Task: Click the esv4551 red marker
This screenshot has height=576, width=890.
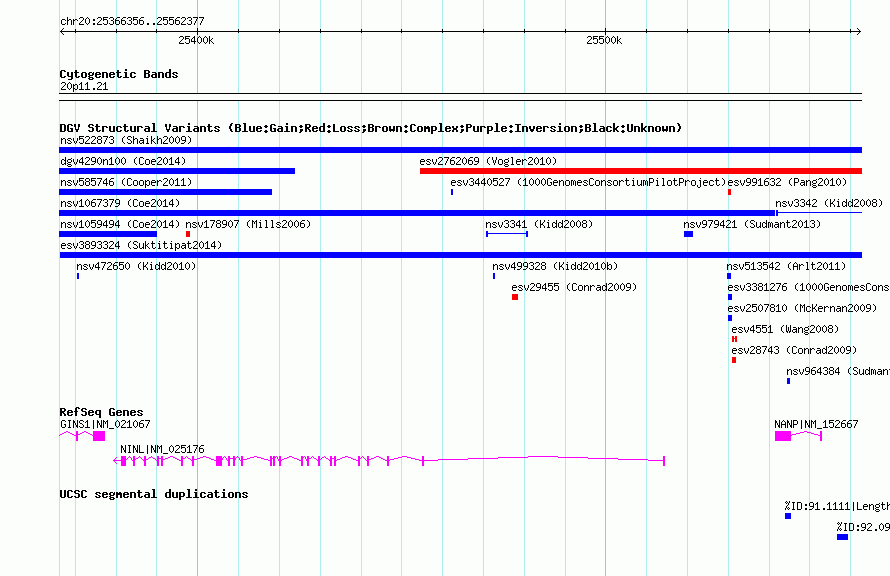Action: [x=734, y=339]
